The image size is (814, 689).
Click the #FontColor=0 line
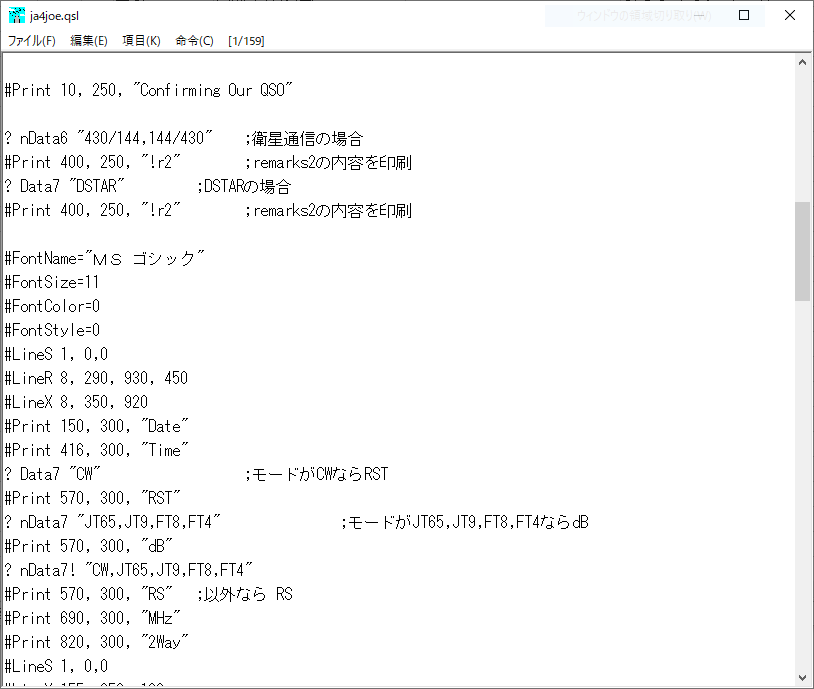[x=52, y=306]
